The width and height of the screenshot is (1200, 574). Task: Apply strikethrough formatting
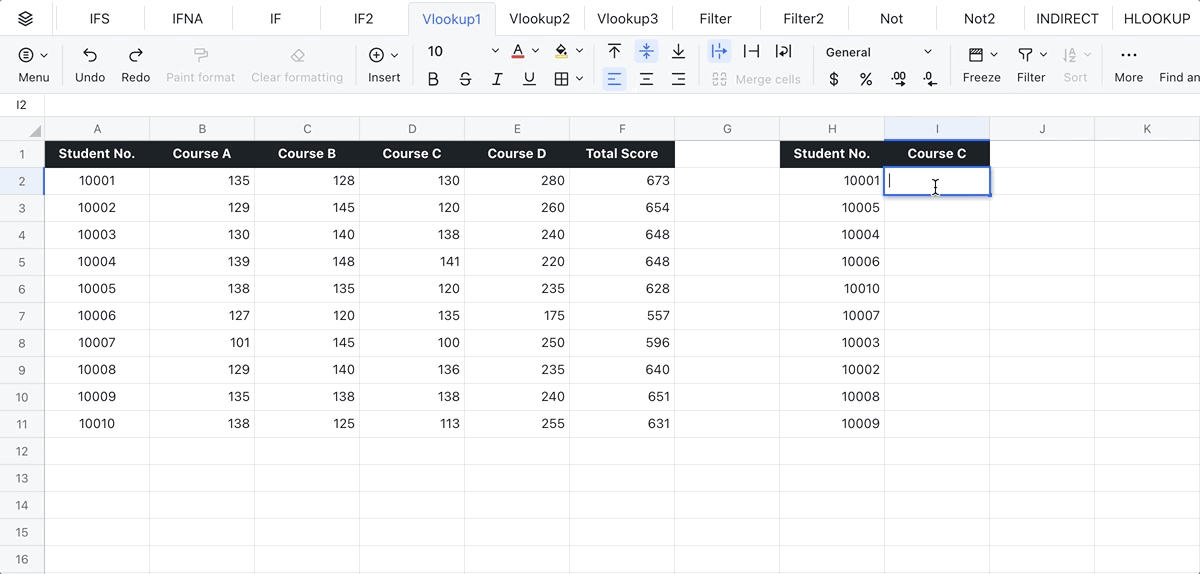[x=465, y=79]
